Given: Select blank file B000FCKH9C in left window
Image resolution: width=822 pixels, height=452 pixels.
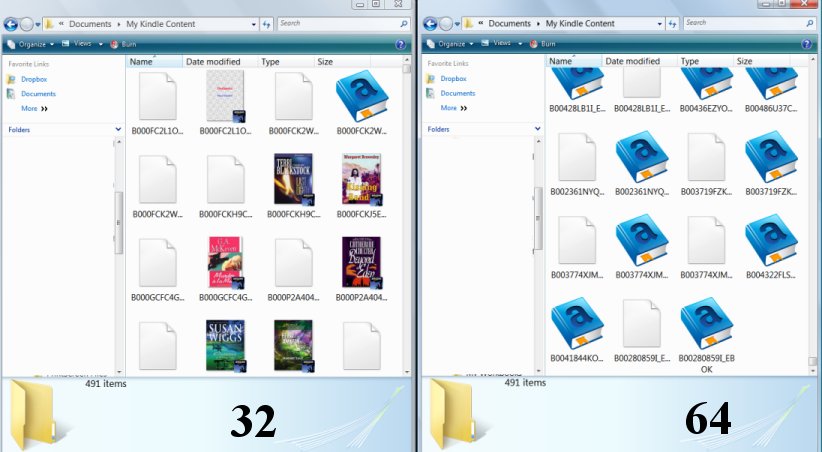Looking at the screenshot, I should point(225,179).
